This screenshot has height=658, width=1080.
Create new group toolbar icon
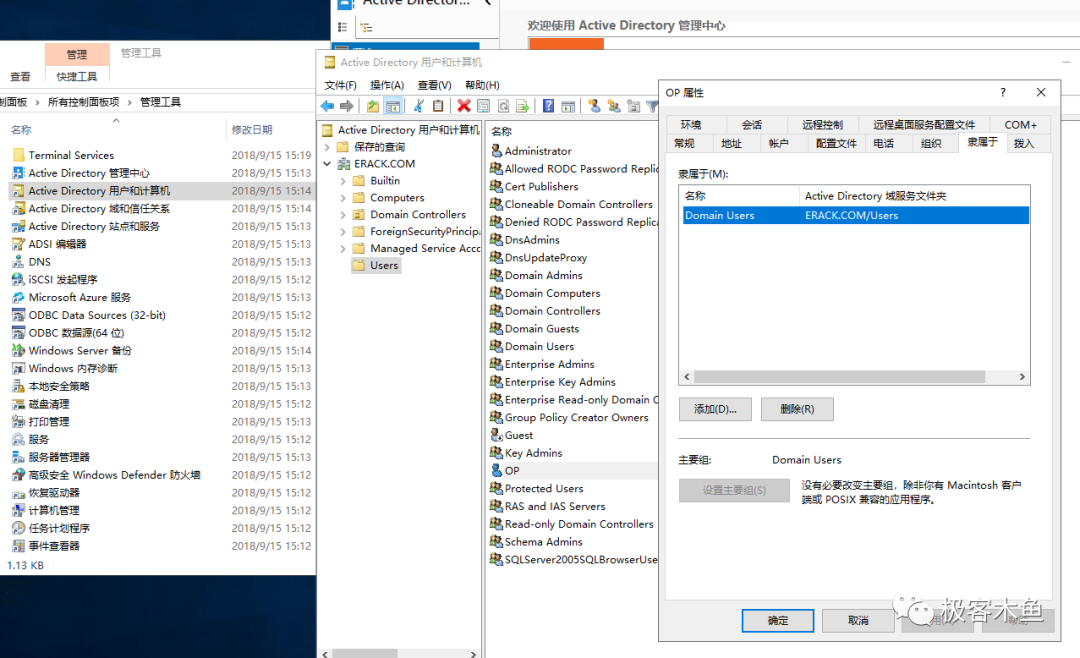pos(614,106)
